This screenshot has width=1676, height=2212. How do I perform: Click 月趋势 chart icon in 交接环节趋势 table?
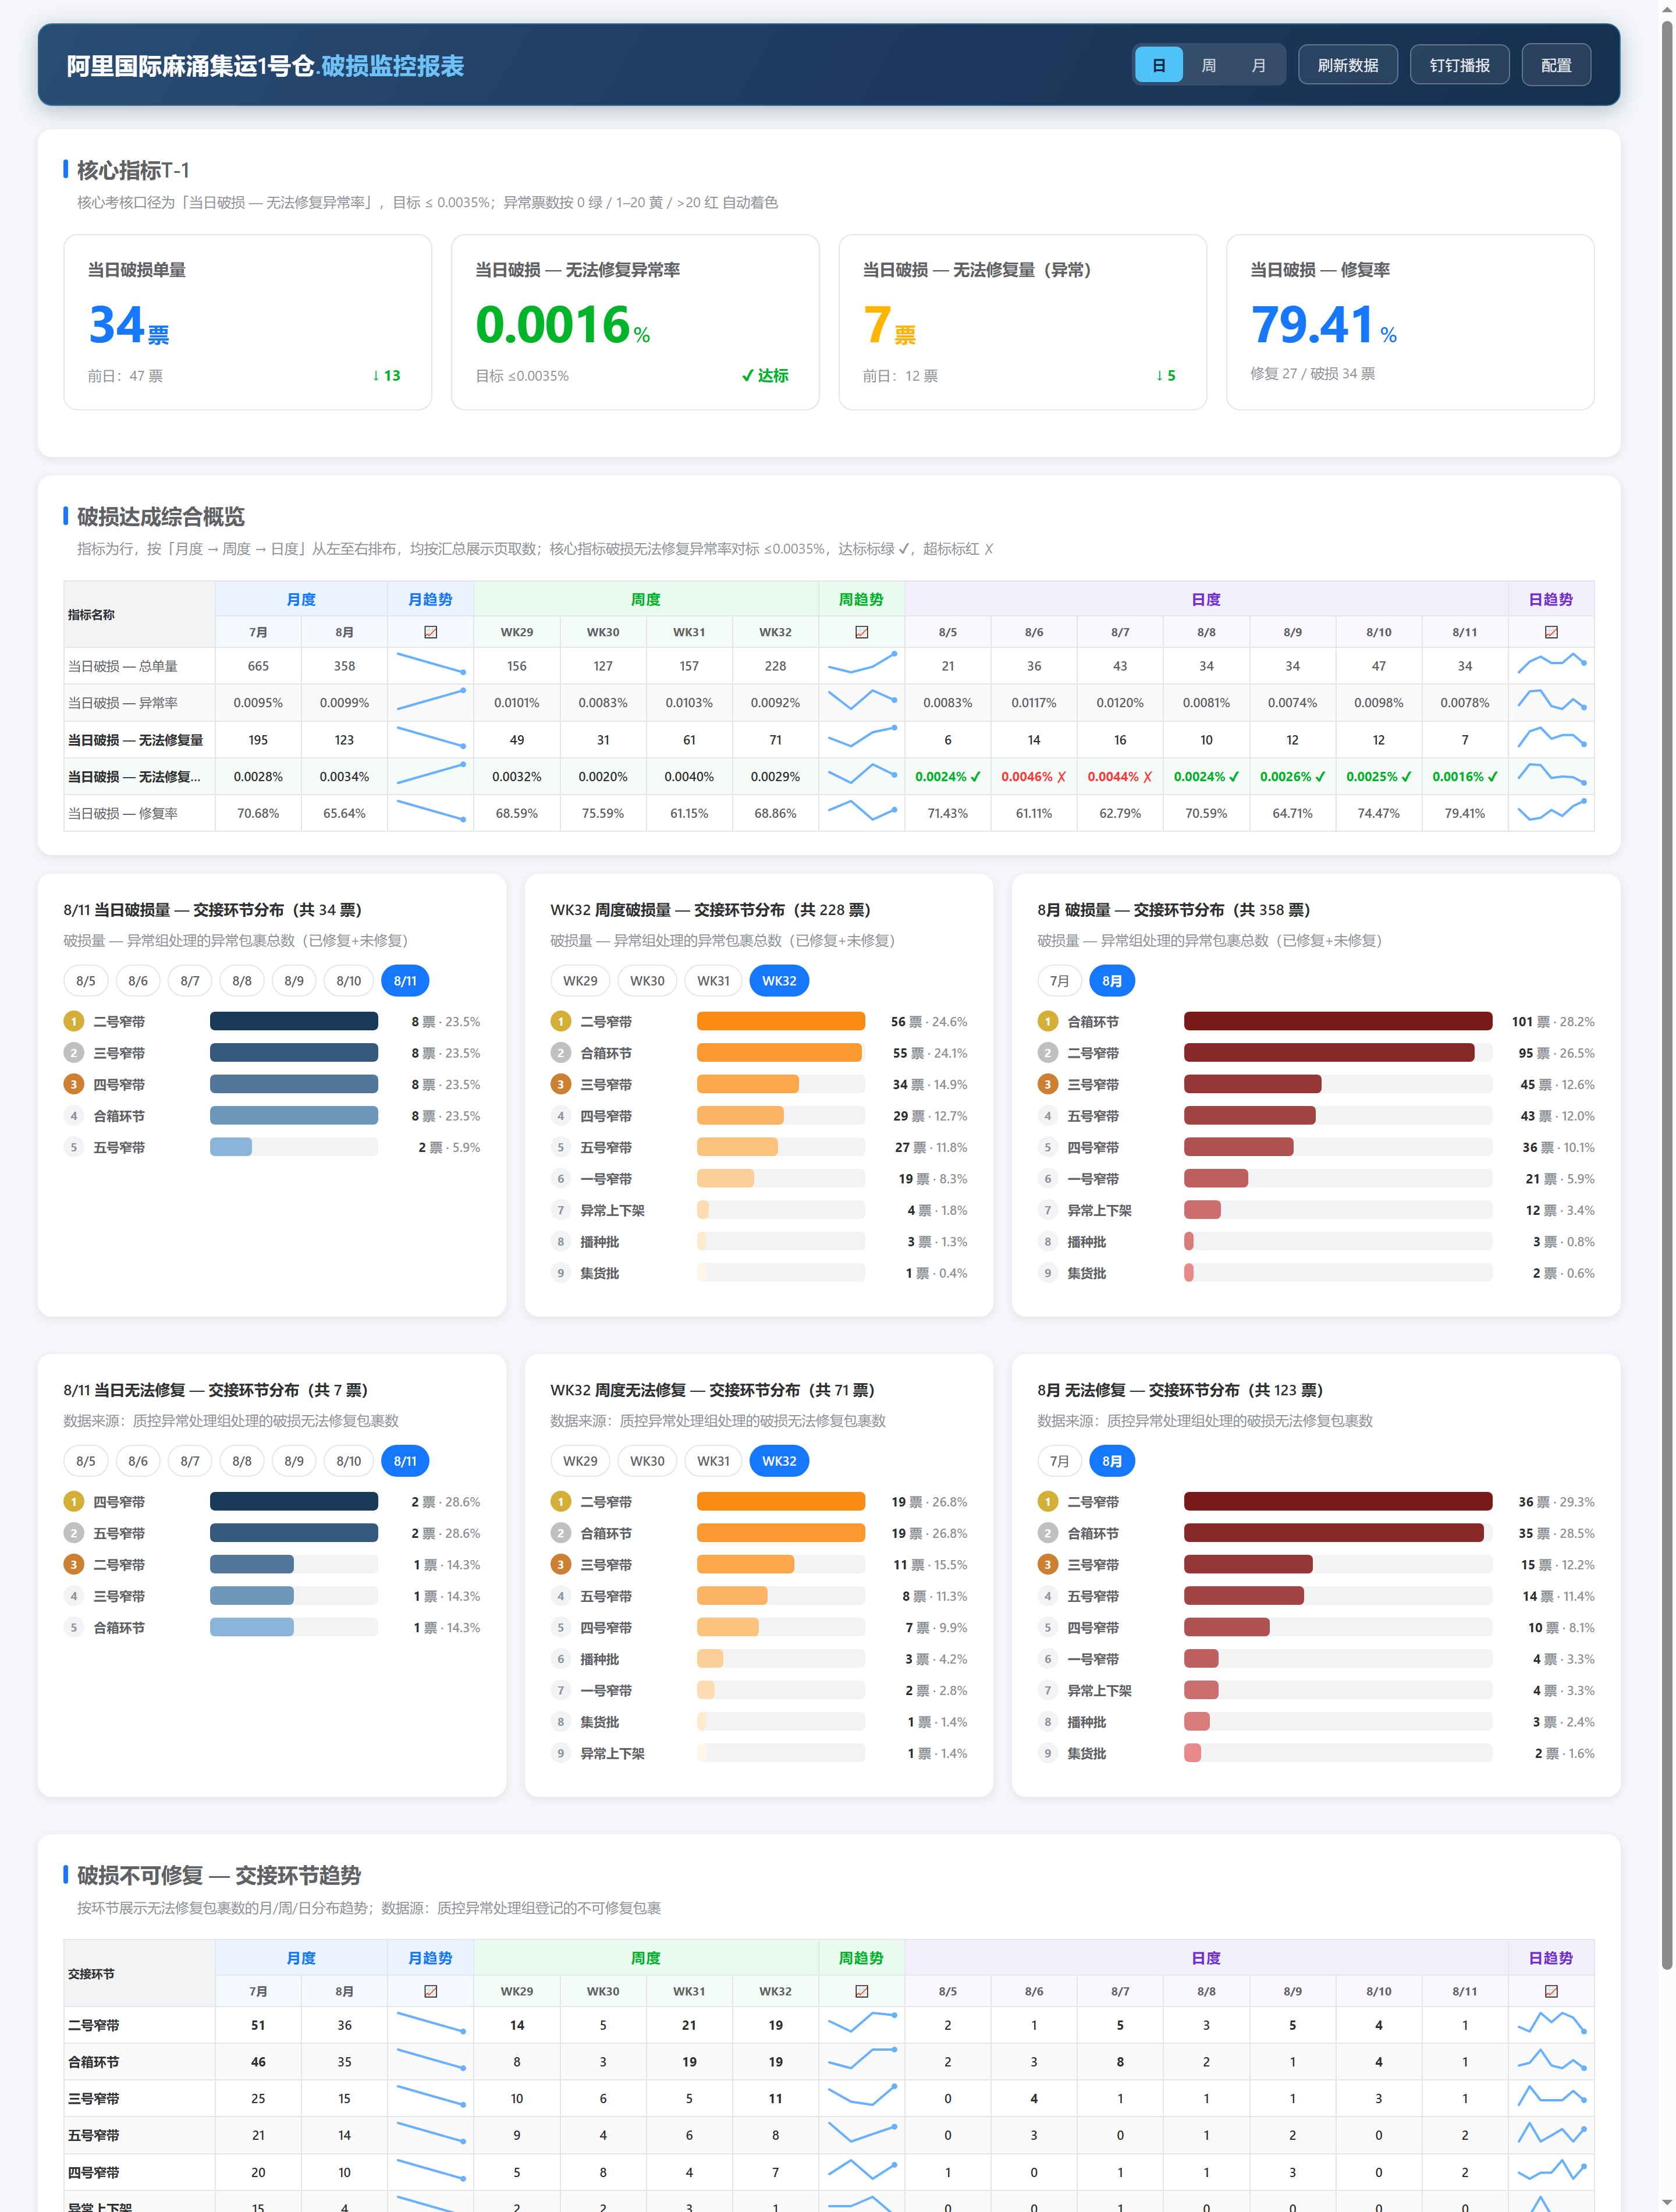(x=430, y=1991)
